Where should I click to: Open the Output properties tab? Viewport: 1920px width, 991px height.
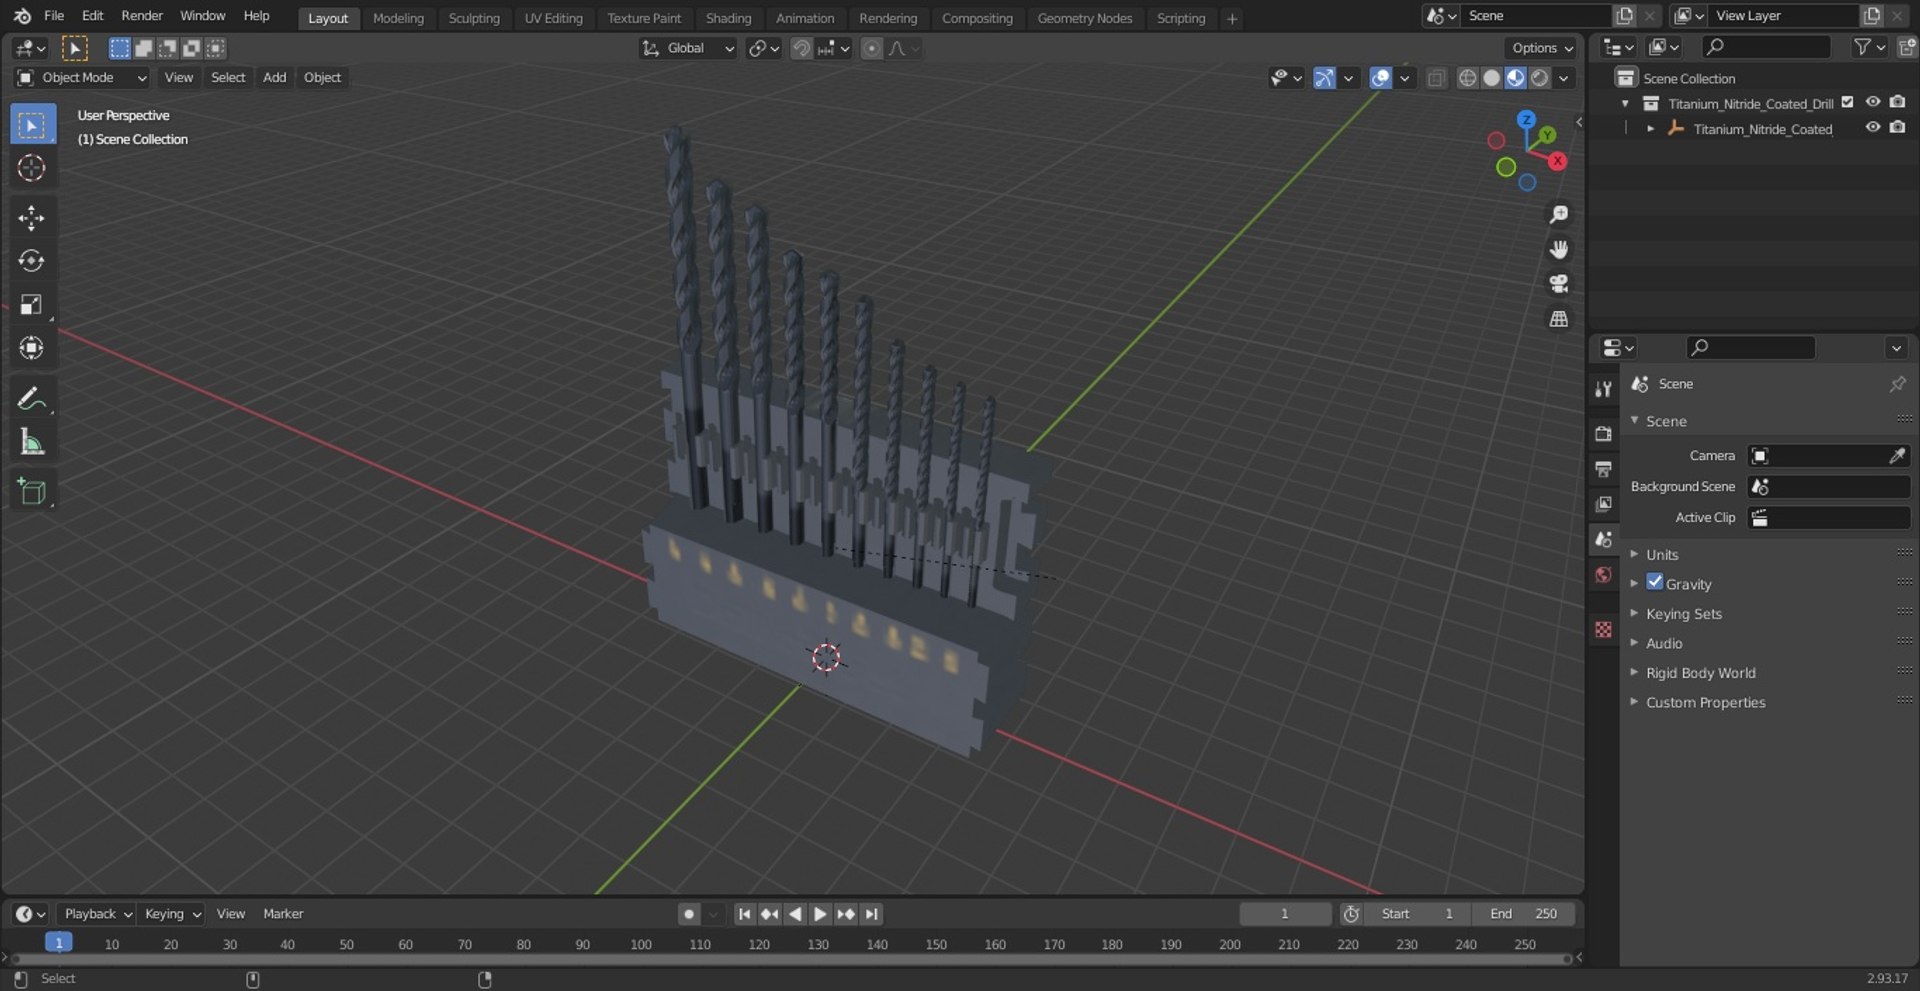coord(1604,469)
